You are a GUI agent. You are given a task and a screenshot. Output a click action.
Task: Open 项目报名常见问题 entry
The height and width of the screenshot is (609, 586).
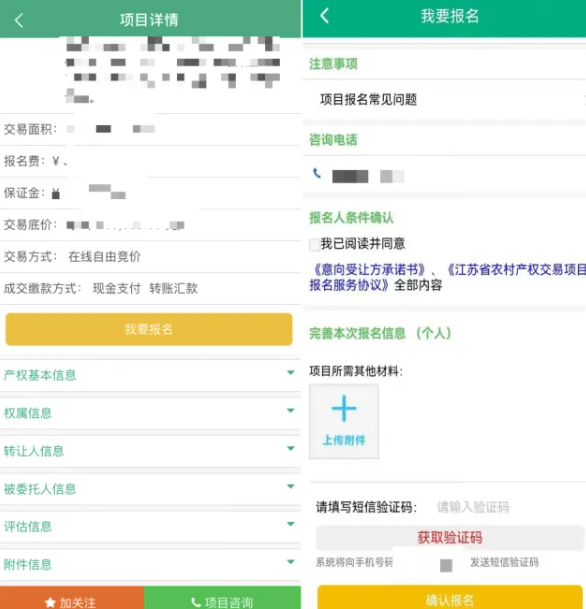444,100
